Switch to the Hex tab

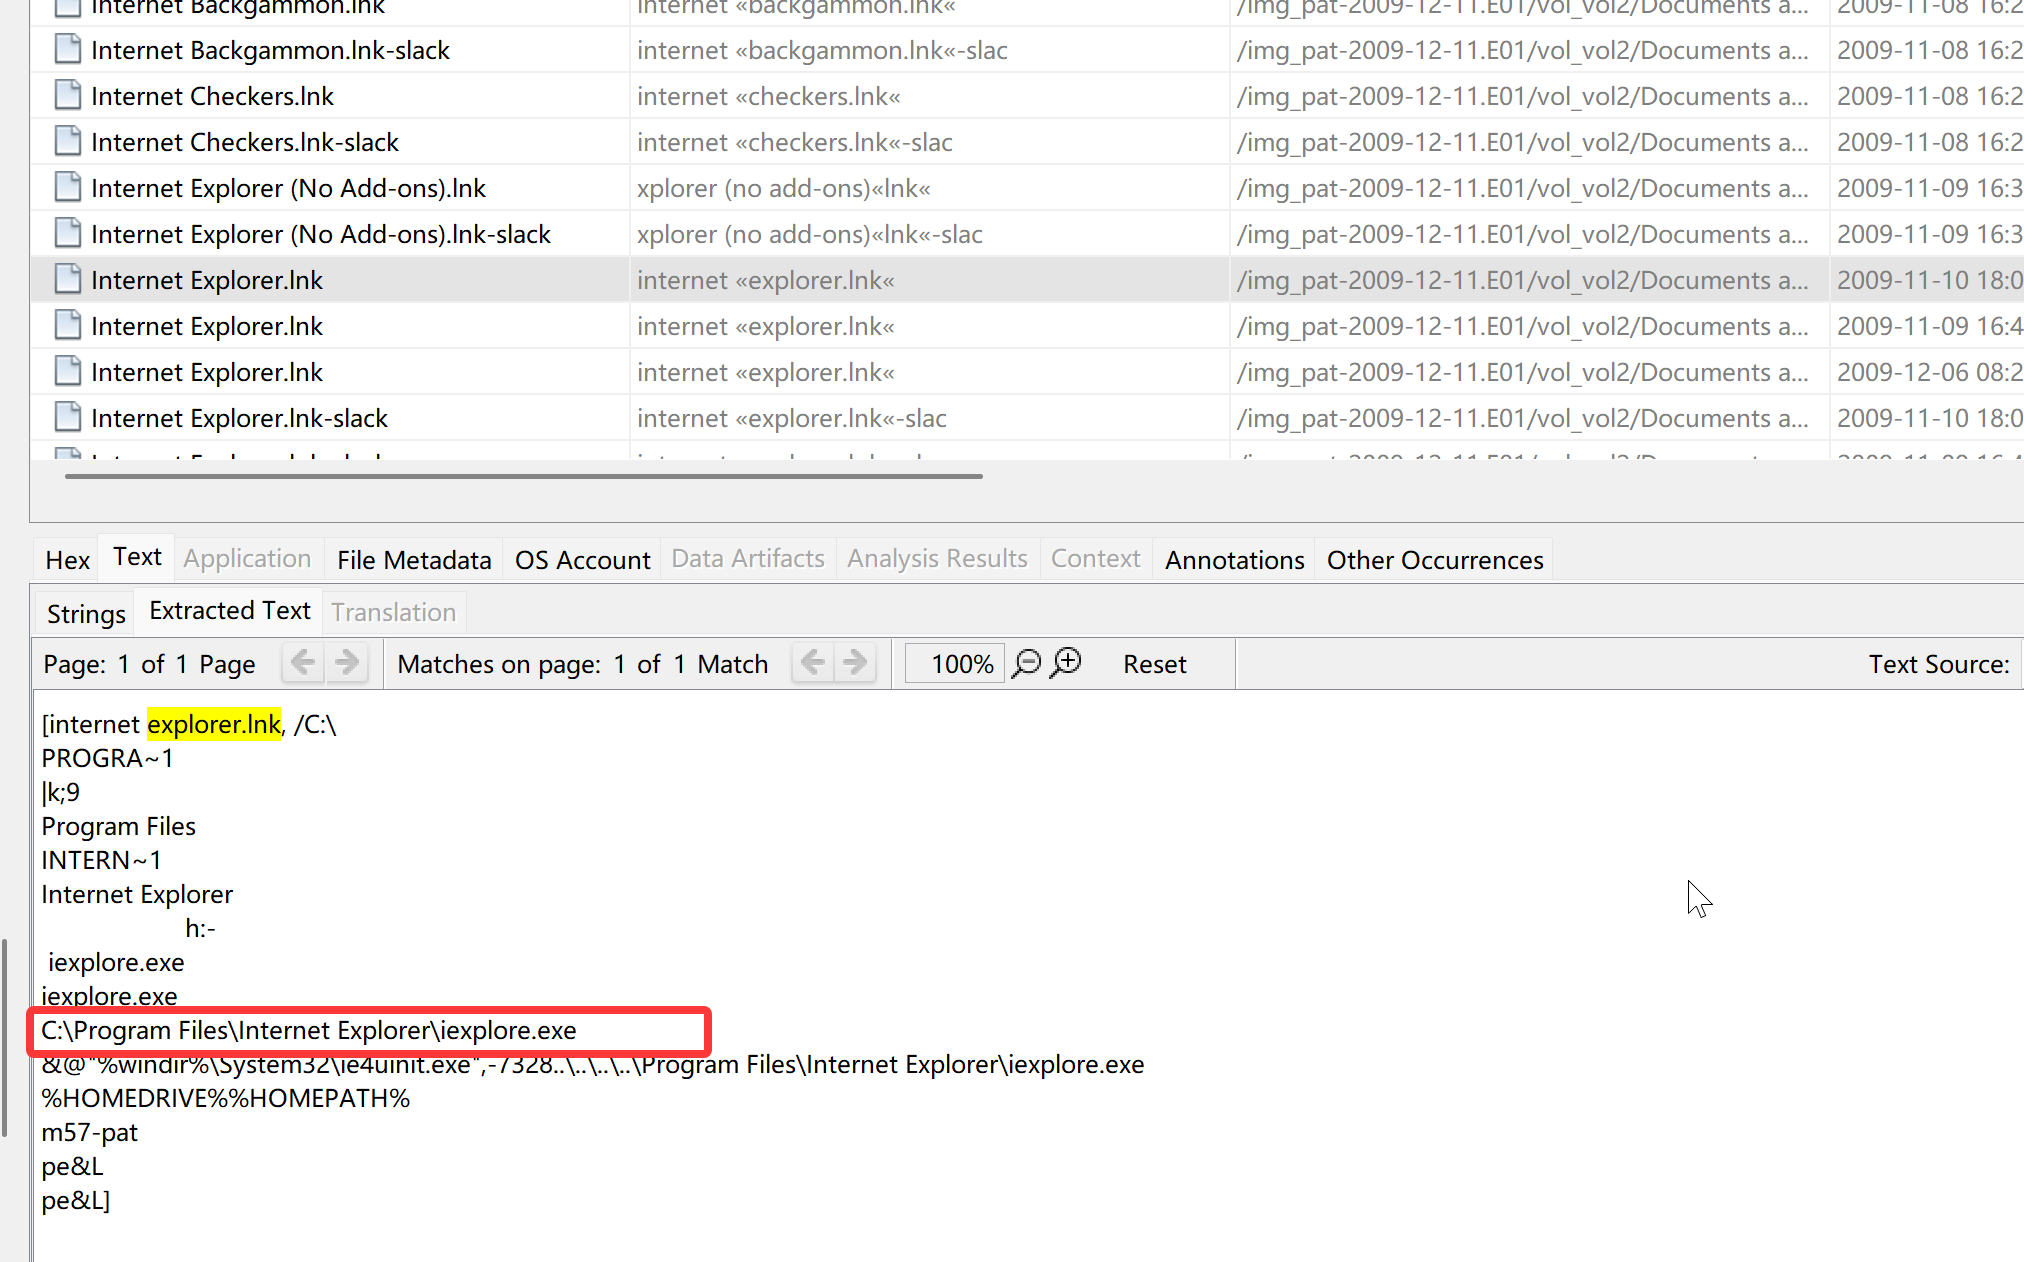coord(67,560)
